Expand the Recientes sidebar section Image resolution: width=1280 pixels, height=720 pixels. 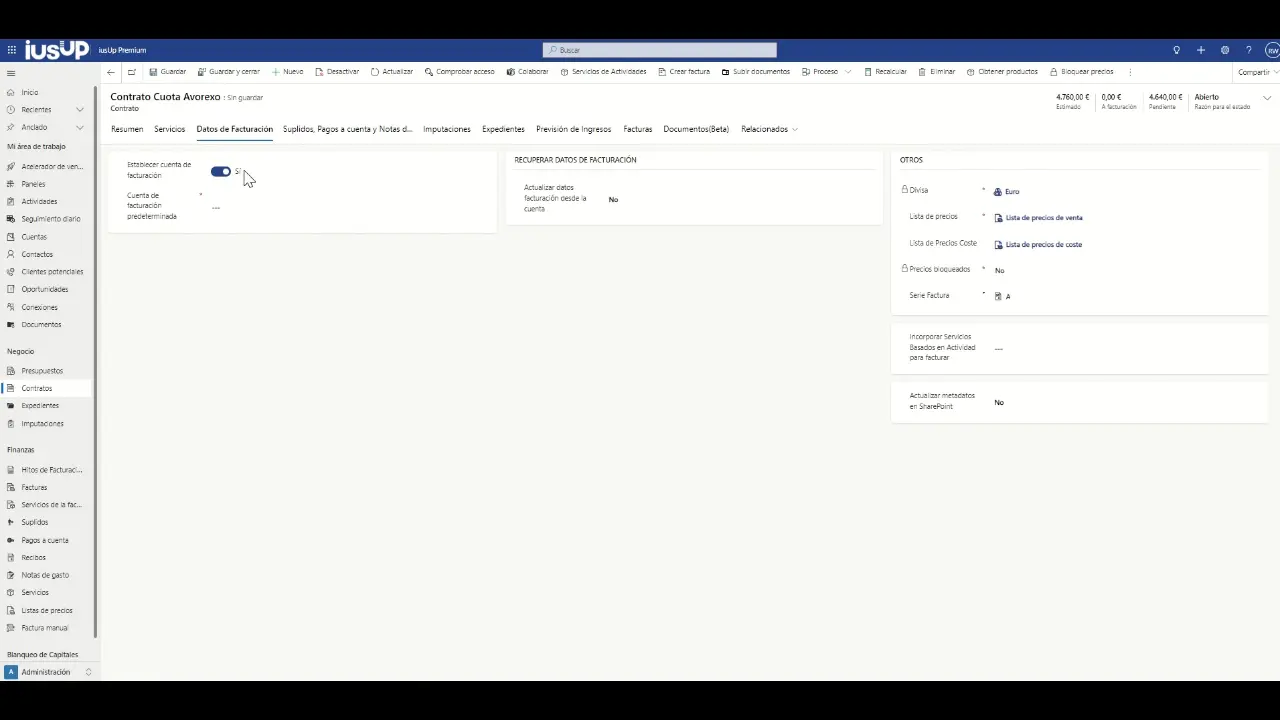(x=82, y=110)
